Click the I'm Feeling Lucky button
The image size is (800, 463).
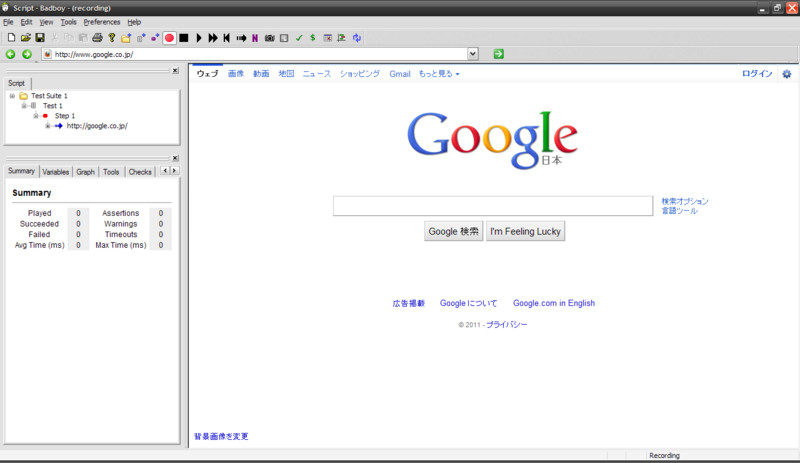(526, 231)
